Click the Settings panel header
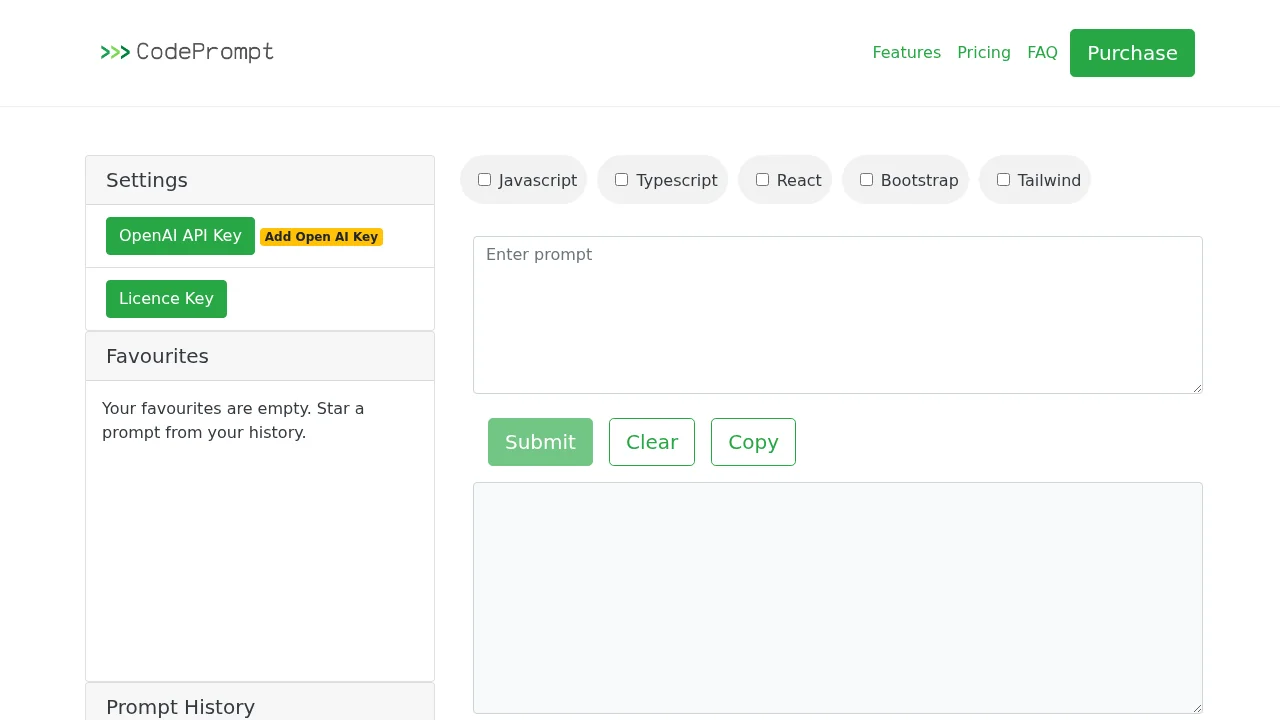This screenshot has height=720, width=1280. [146, 180]
